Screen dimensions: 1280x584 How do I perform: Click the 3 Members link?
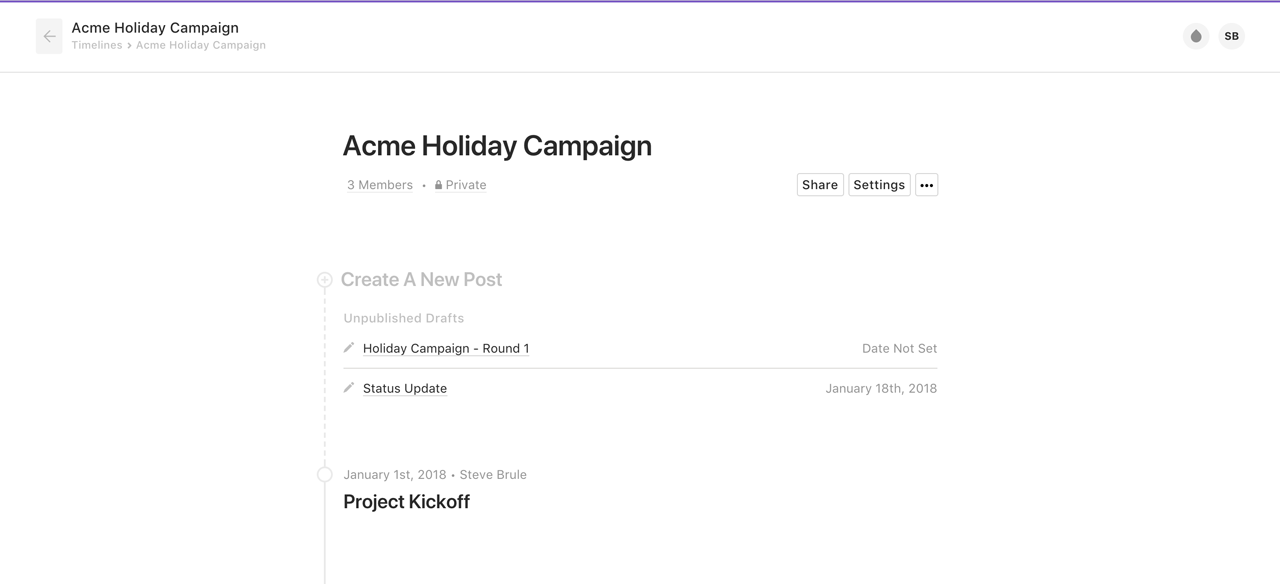coord(380,185)
